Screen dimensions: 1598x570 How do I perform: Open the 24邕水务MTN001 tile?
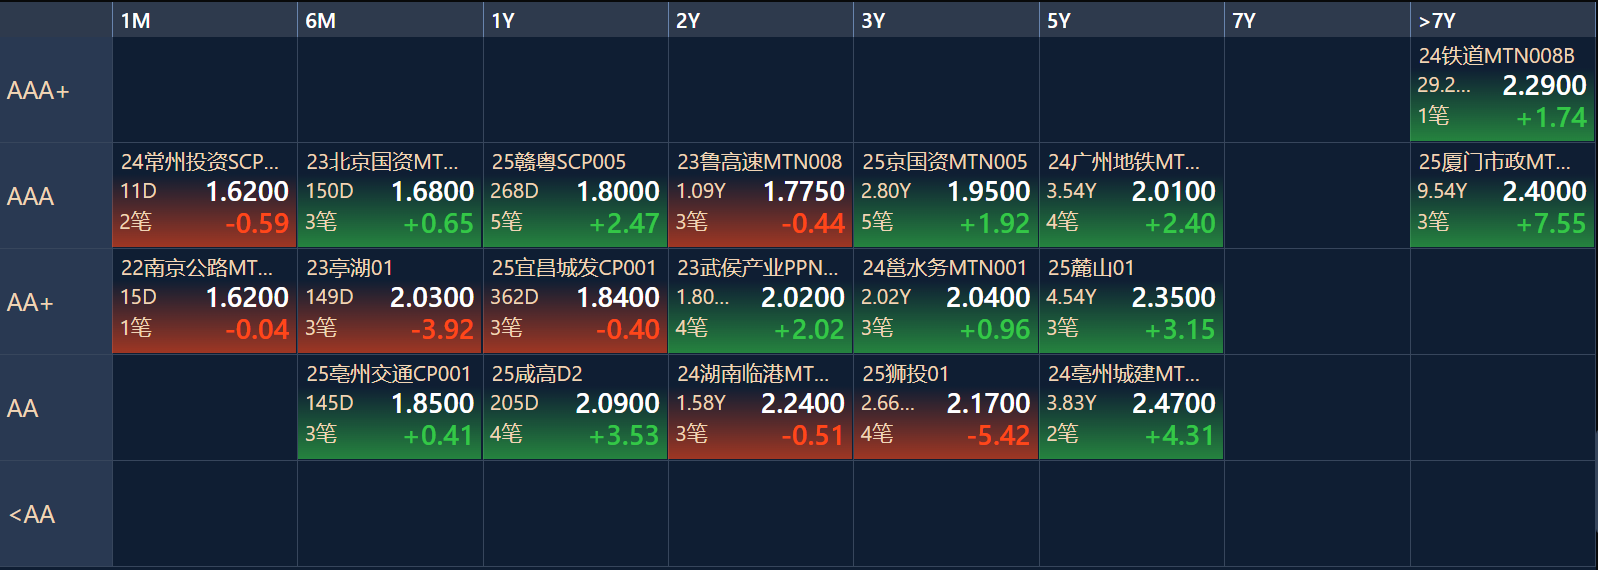(x=946, y=301)
